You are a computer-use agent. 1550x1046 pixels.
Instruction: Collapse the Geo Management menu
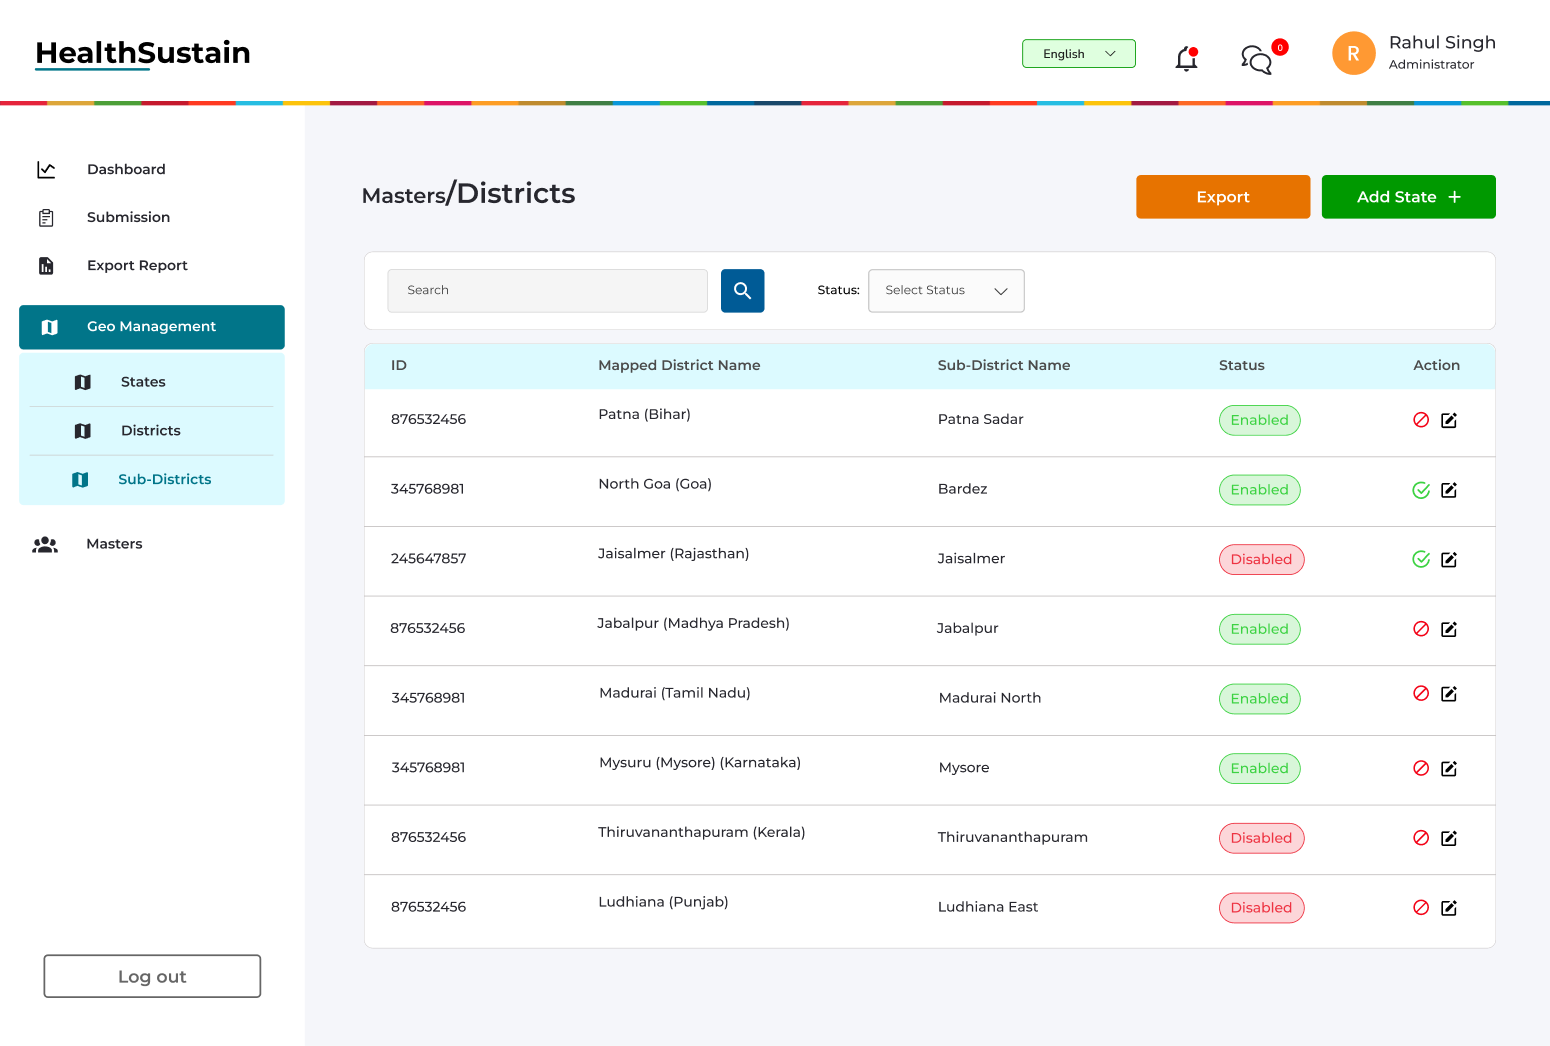[x=152, y=327]
